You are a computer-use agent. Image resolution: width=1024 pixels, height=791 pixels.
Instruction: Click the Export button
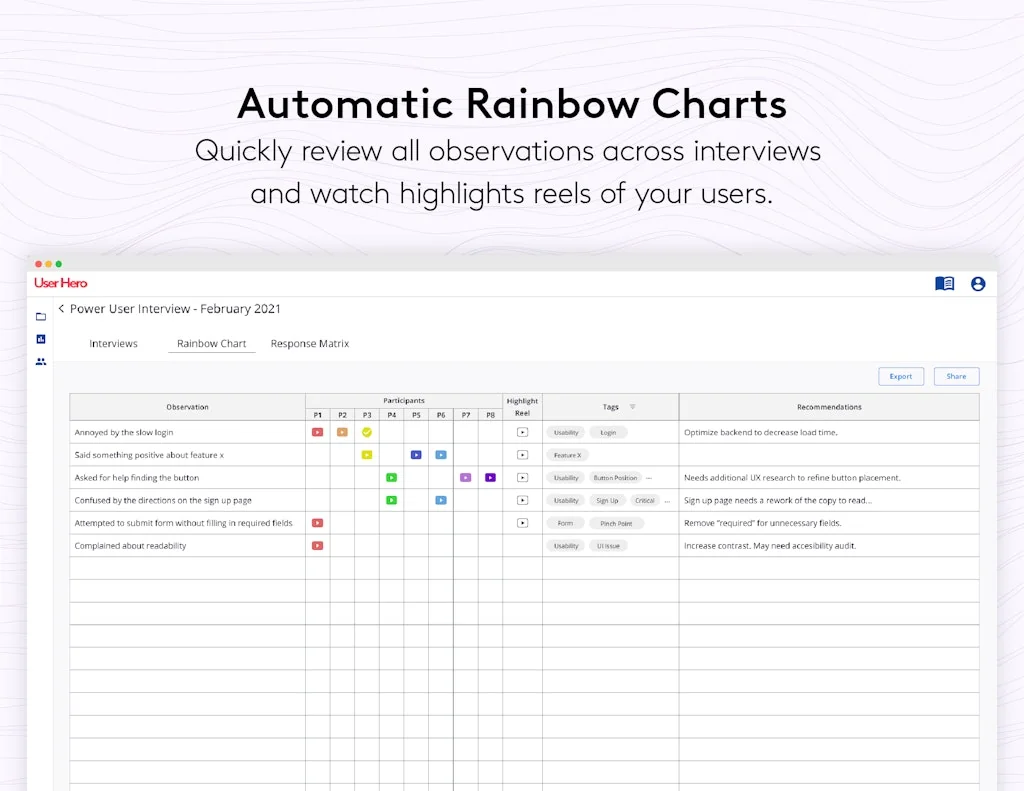pos(901,376)
